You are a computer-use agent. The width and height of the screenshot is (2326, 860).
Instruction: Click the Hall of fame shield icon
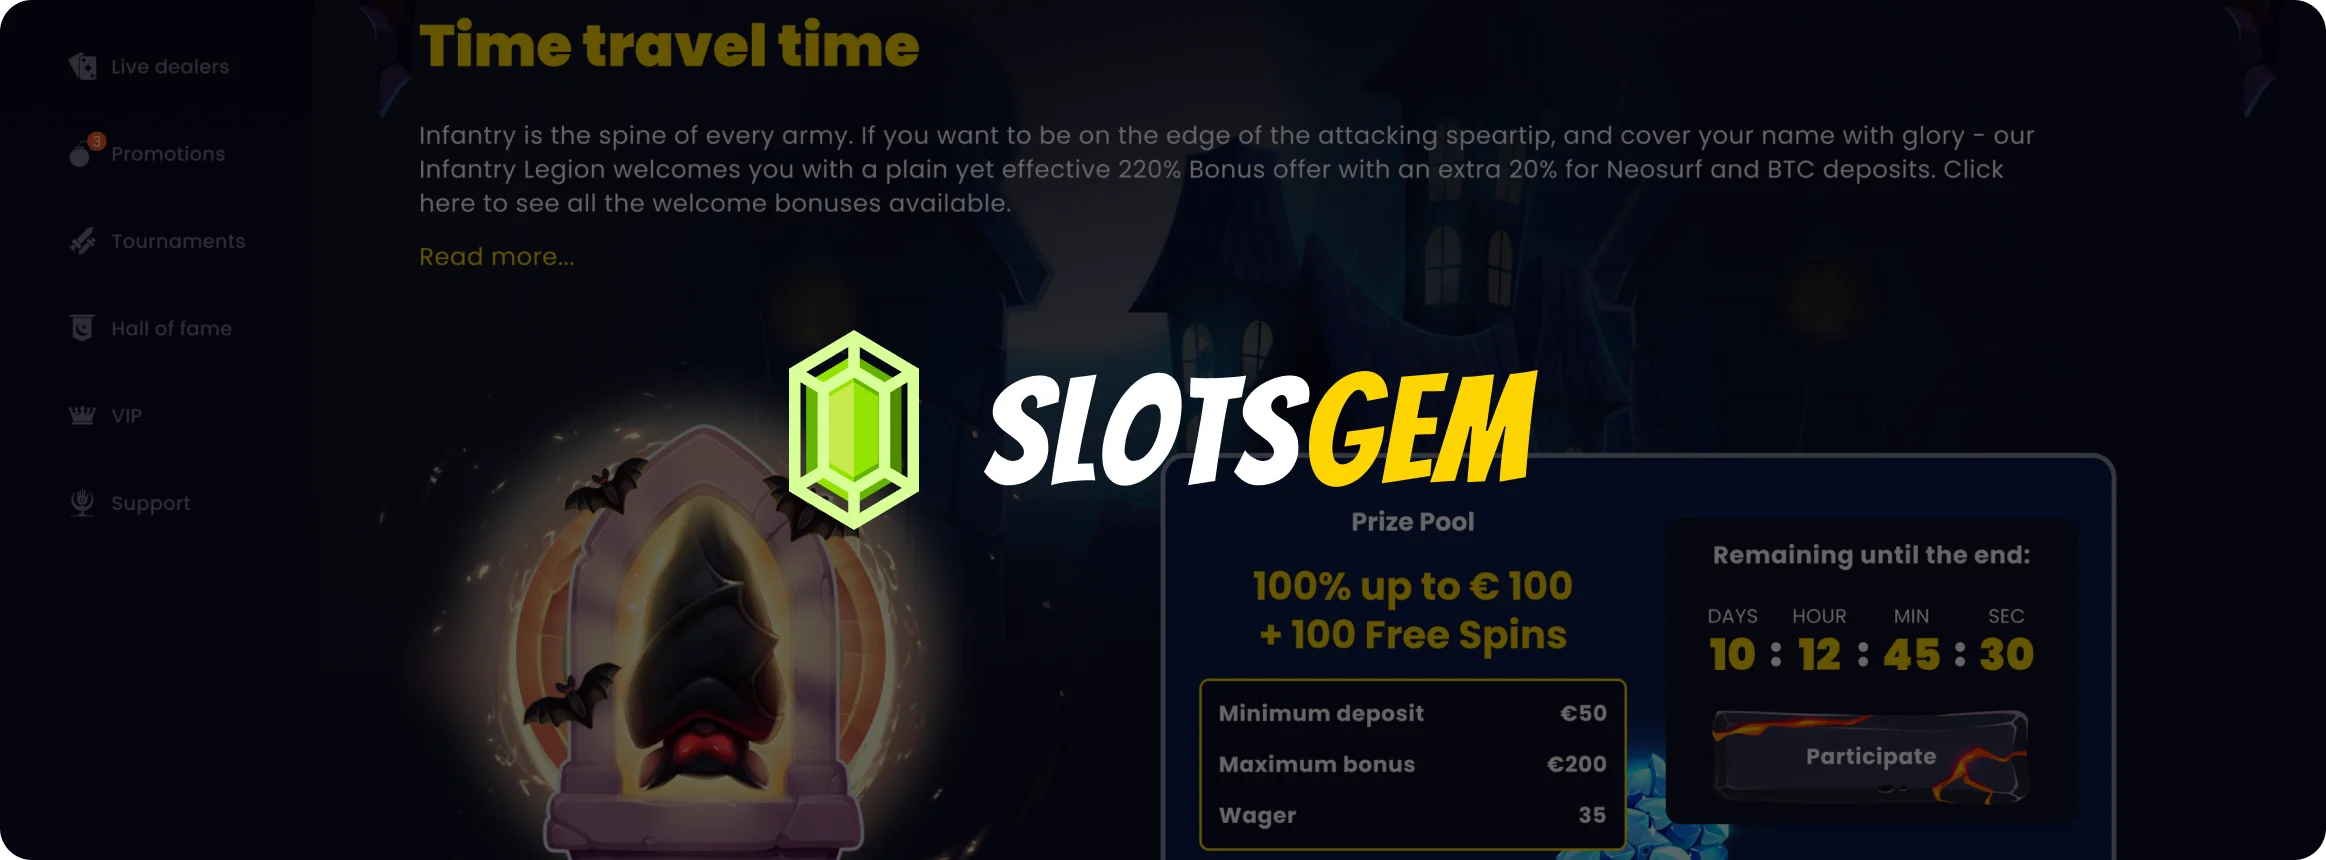point(82,328)
